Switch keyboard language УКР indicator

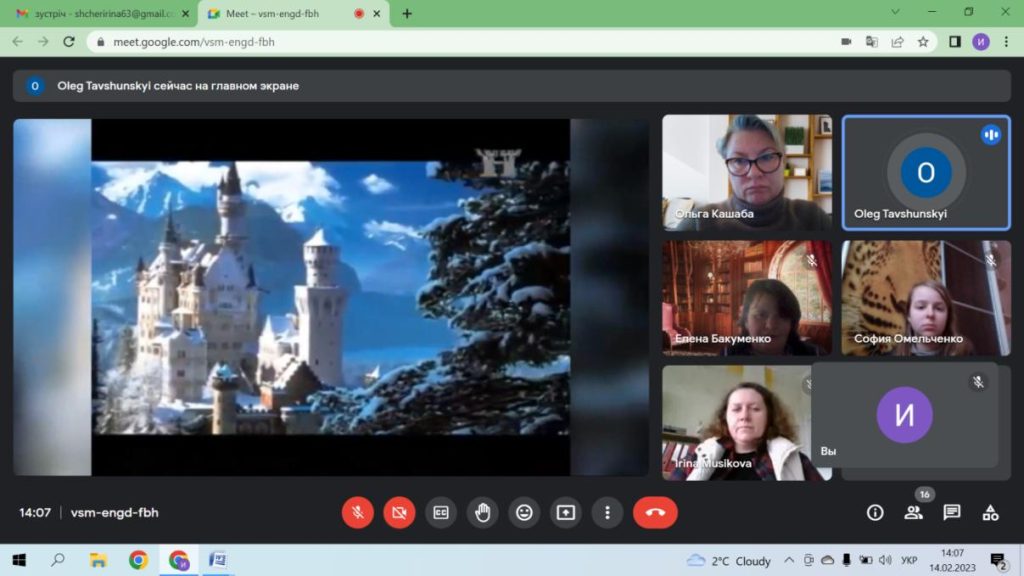[x=909, y=560]
